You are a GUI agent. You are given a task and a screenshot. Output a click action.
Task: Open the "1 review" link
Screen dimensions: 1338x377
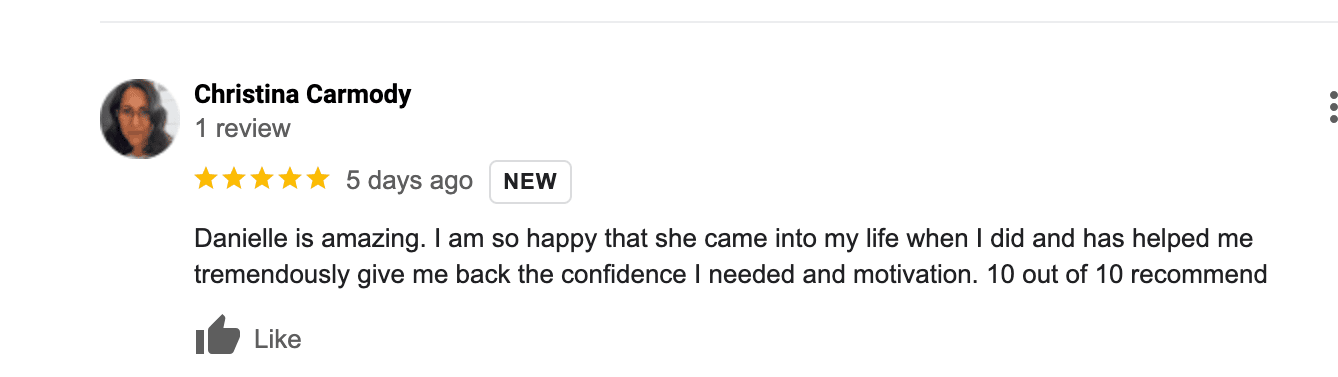tap(242, 128)
